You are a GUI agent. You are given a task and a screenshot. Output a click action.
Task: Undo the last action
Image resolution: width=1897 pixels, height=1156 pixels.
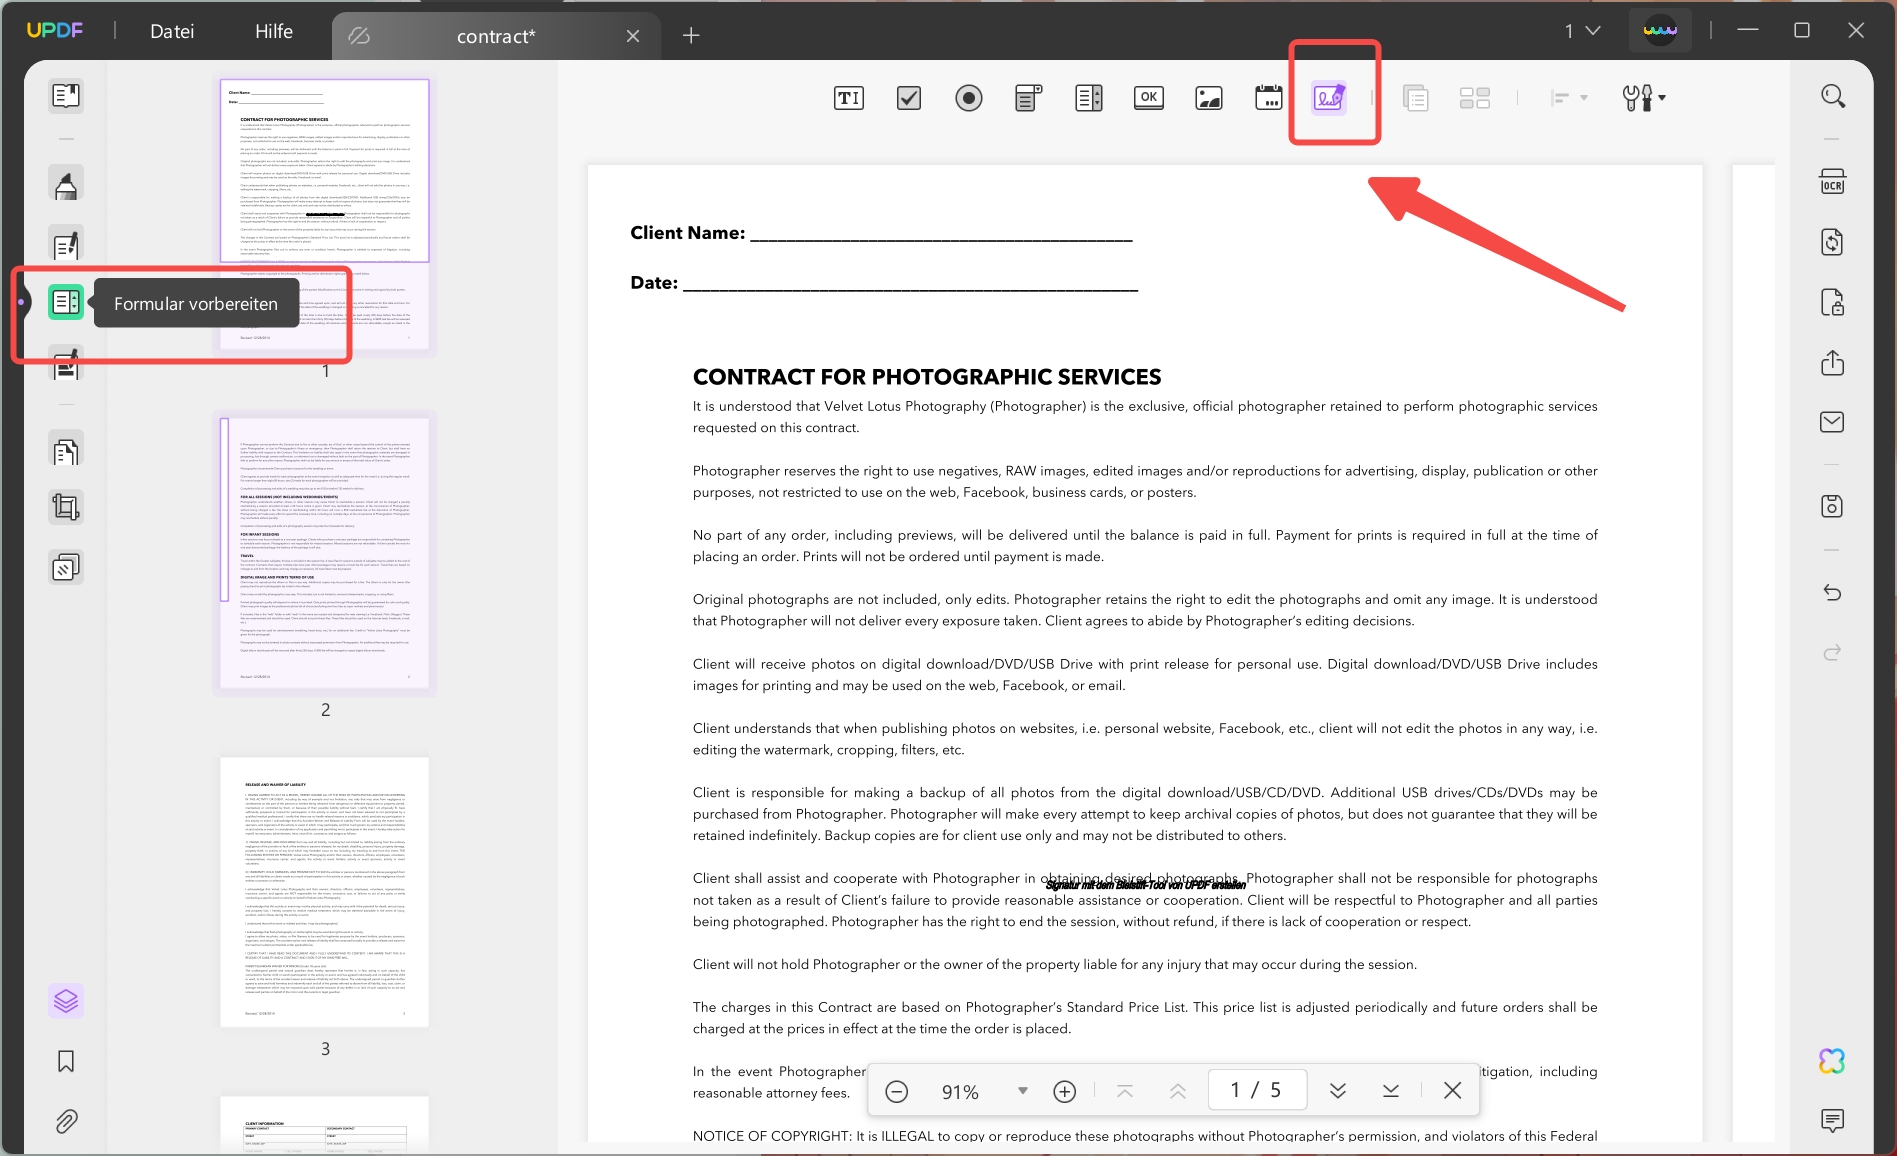click(x=1832, y=593)
